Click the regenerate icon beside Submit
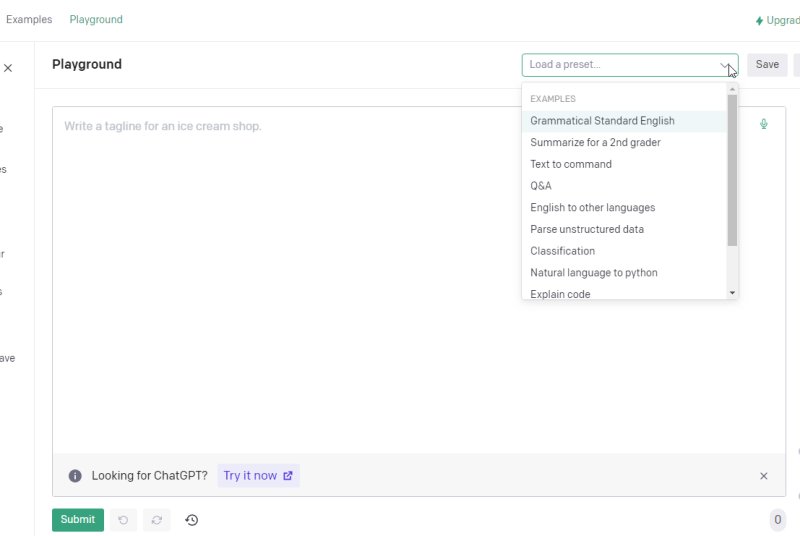 (157, 520)
